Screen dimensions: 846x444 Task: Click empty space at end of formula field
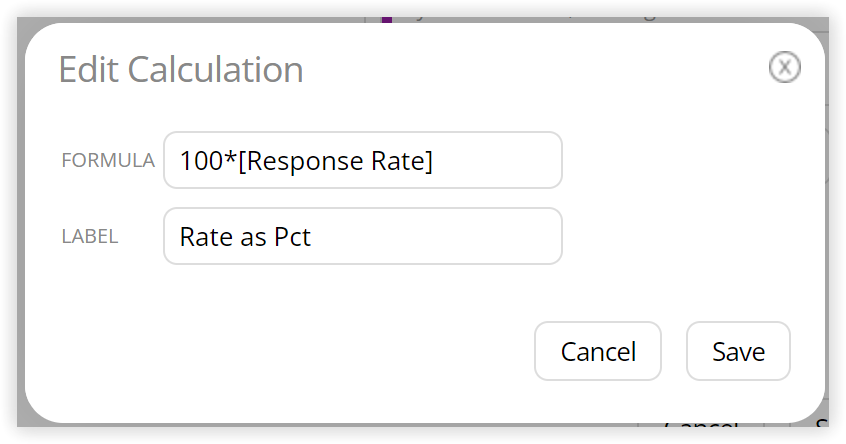[x=496, y=160]
